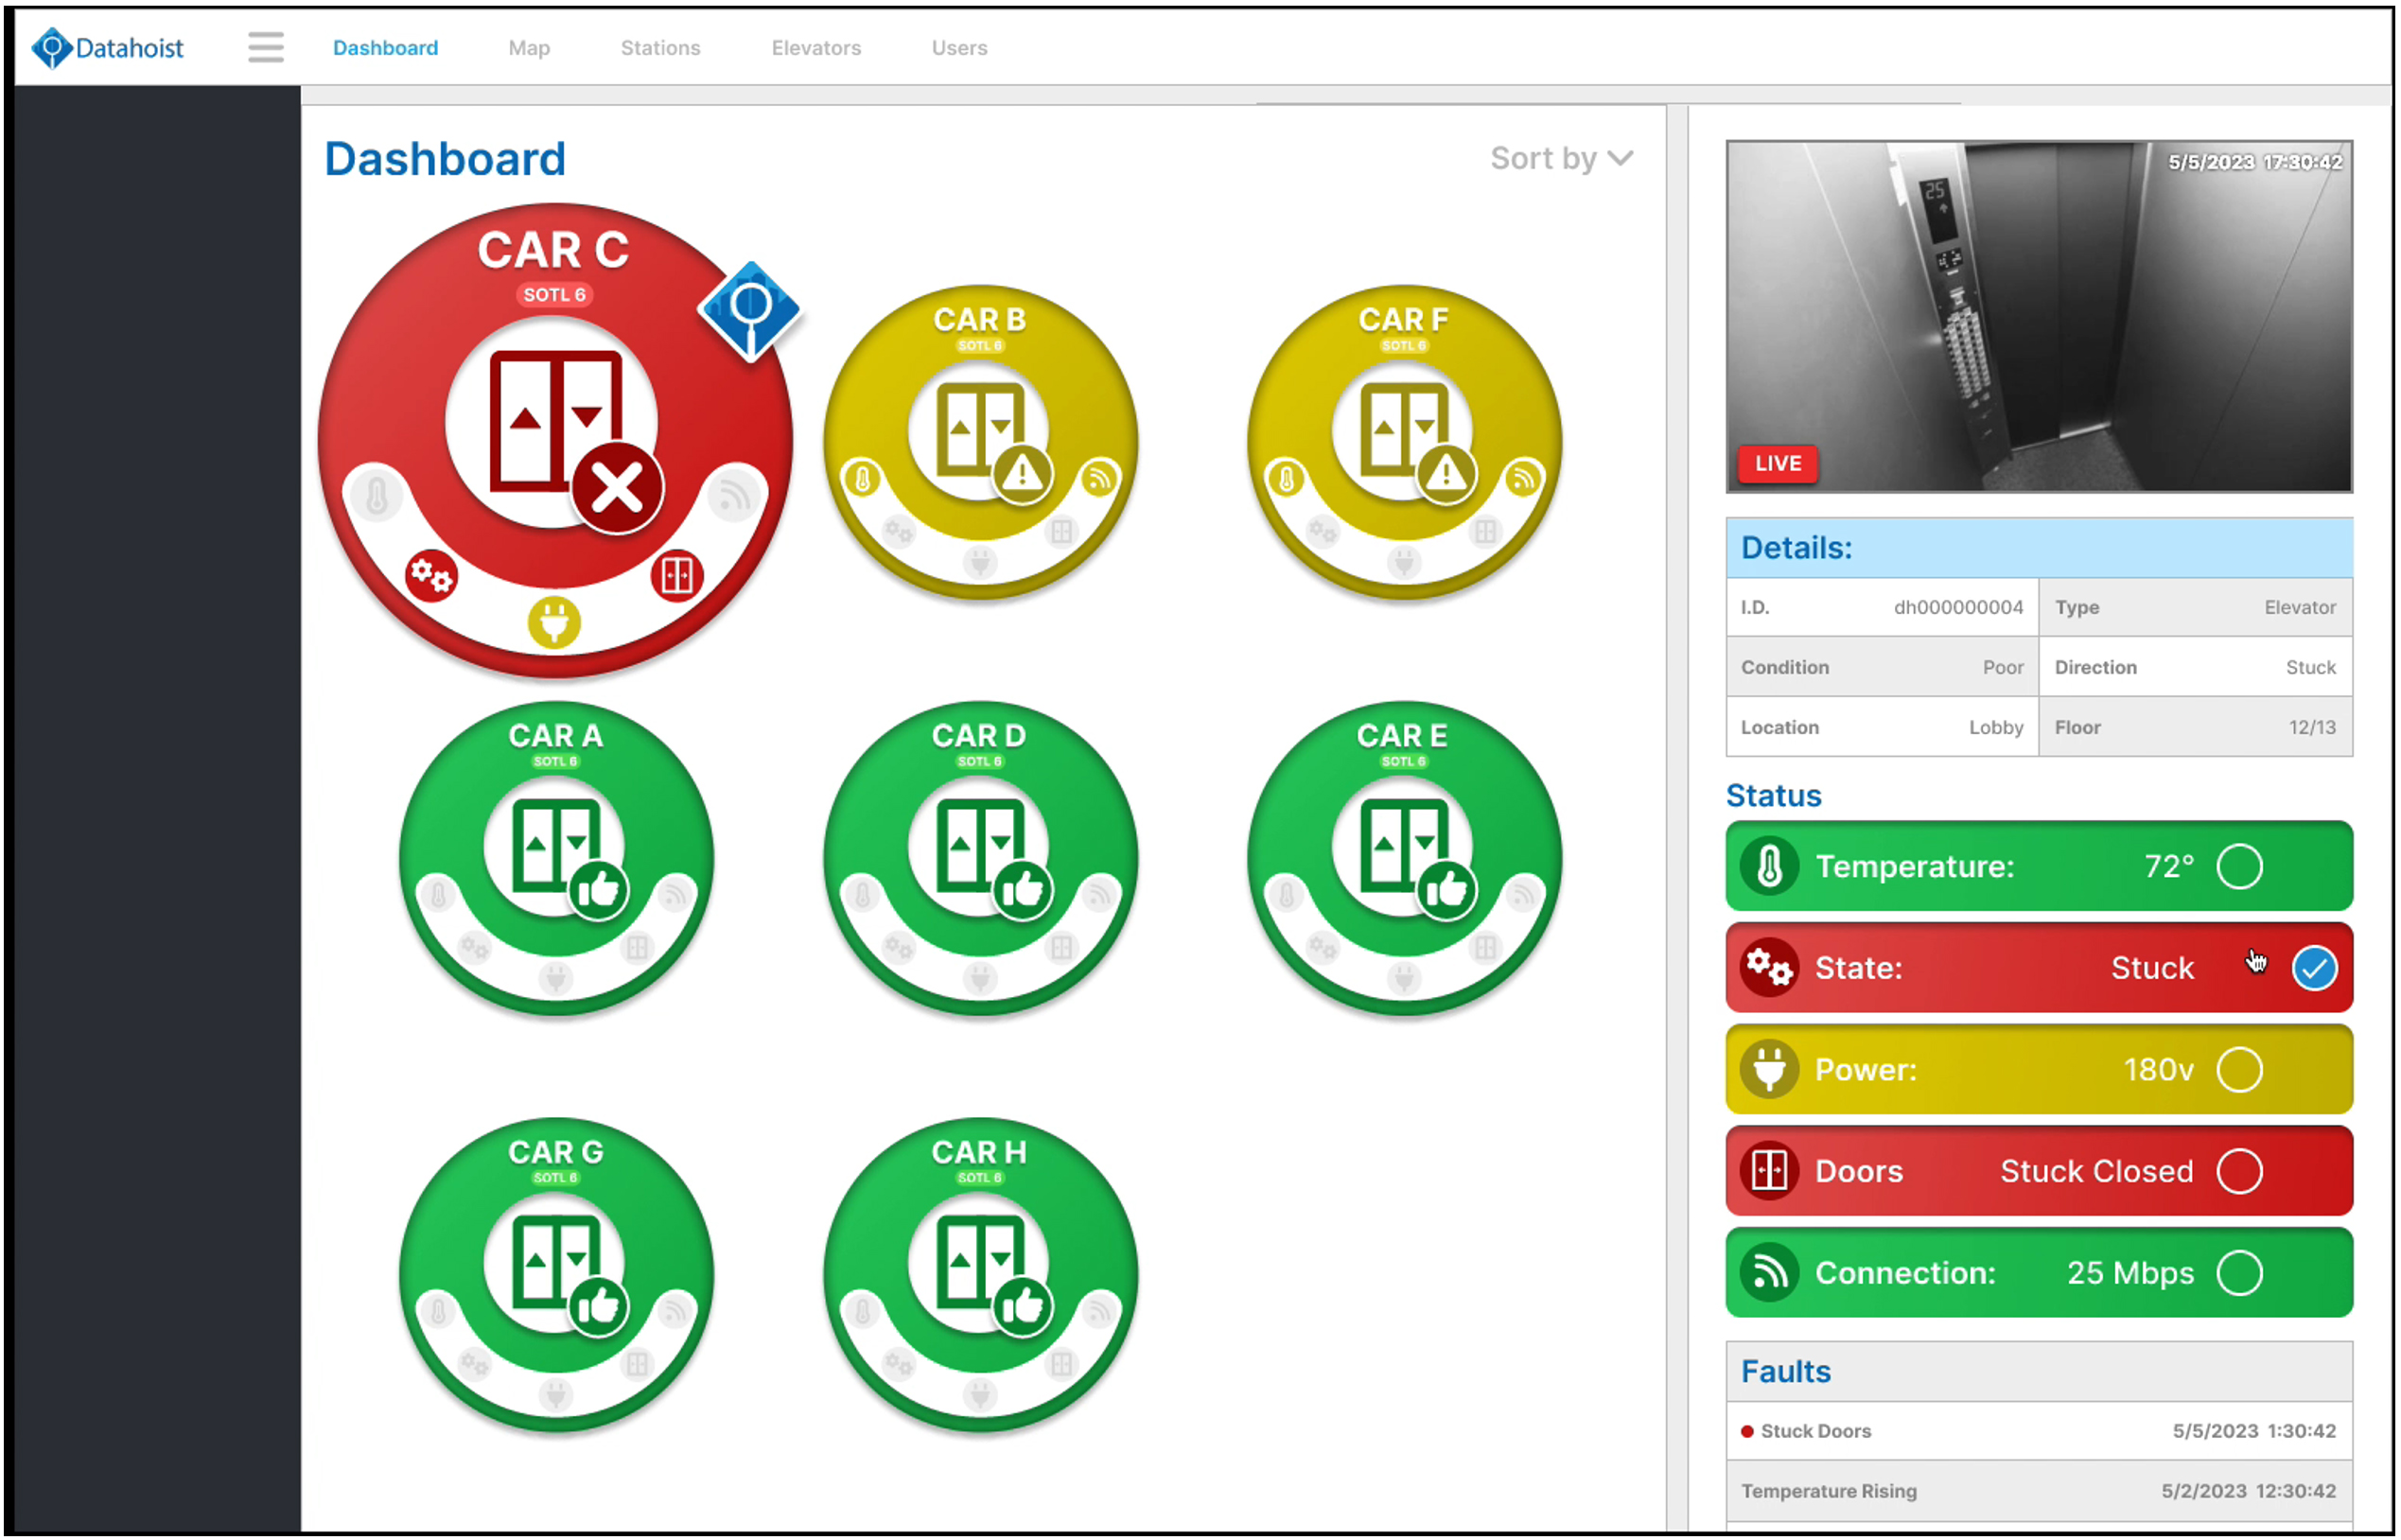This screenshot has width=2401, height=1540.
Task: Click the thermometer icon on Car F
Action: (1287, 479)
